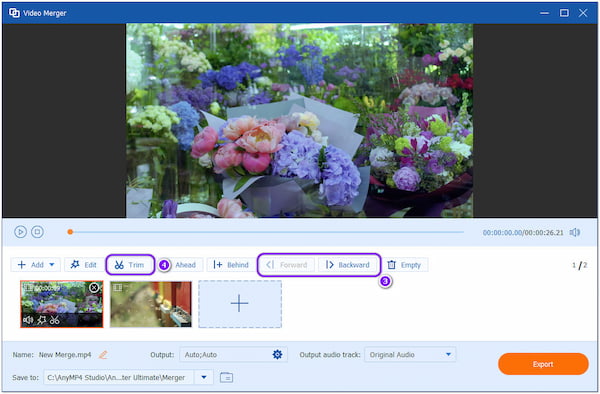Click scissors icon on first clip
600x394 pixels.
coord(55,320)
